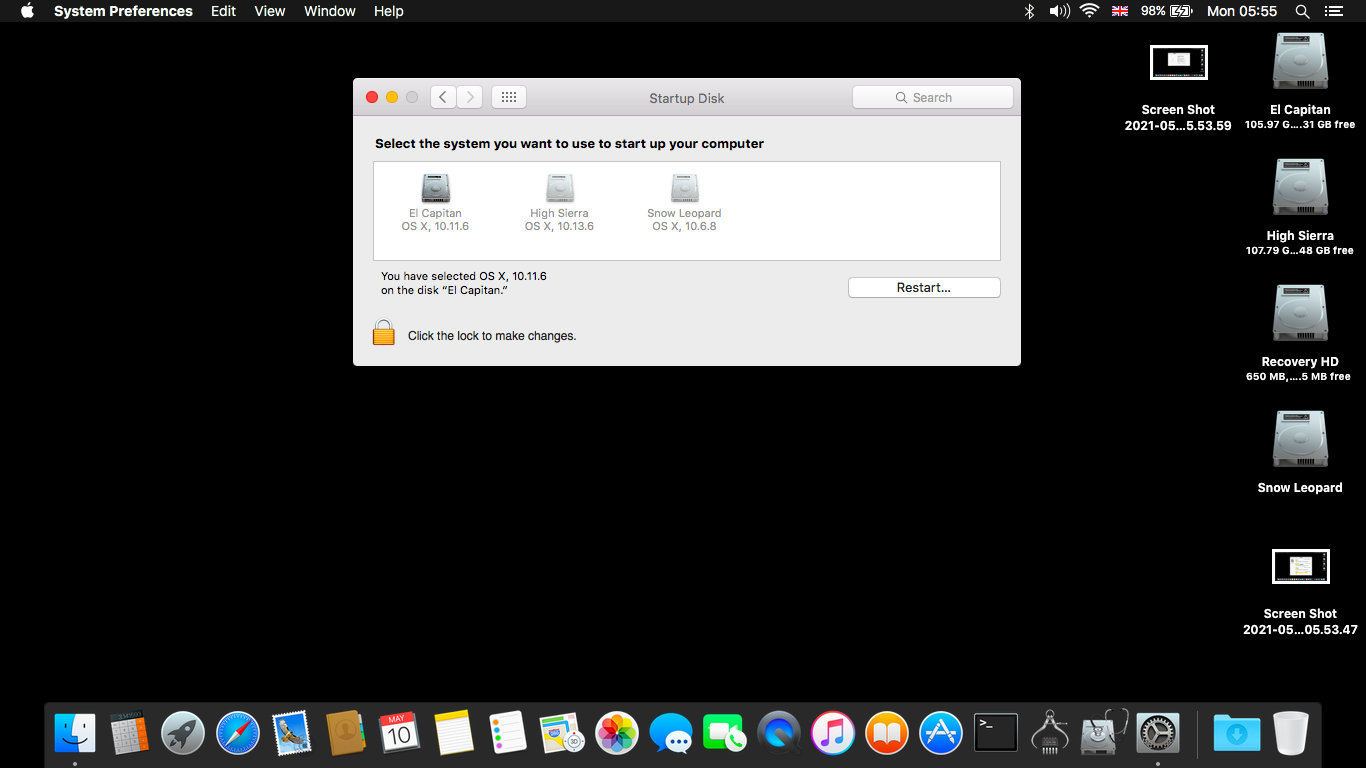
Task: Open Photos from the Dock
Action: coord(616,733)
